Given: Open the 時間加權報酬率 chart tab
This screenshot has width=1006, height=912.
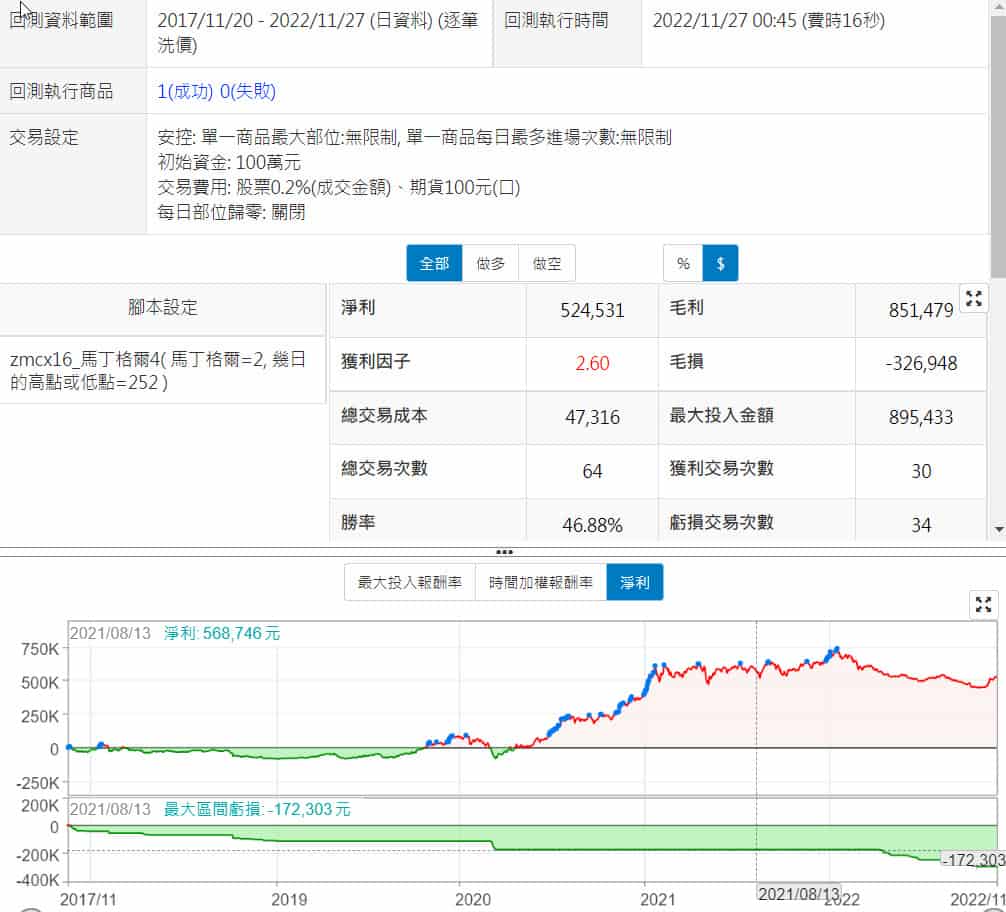Looking at the screenshot, I should coord(540,582).
